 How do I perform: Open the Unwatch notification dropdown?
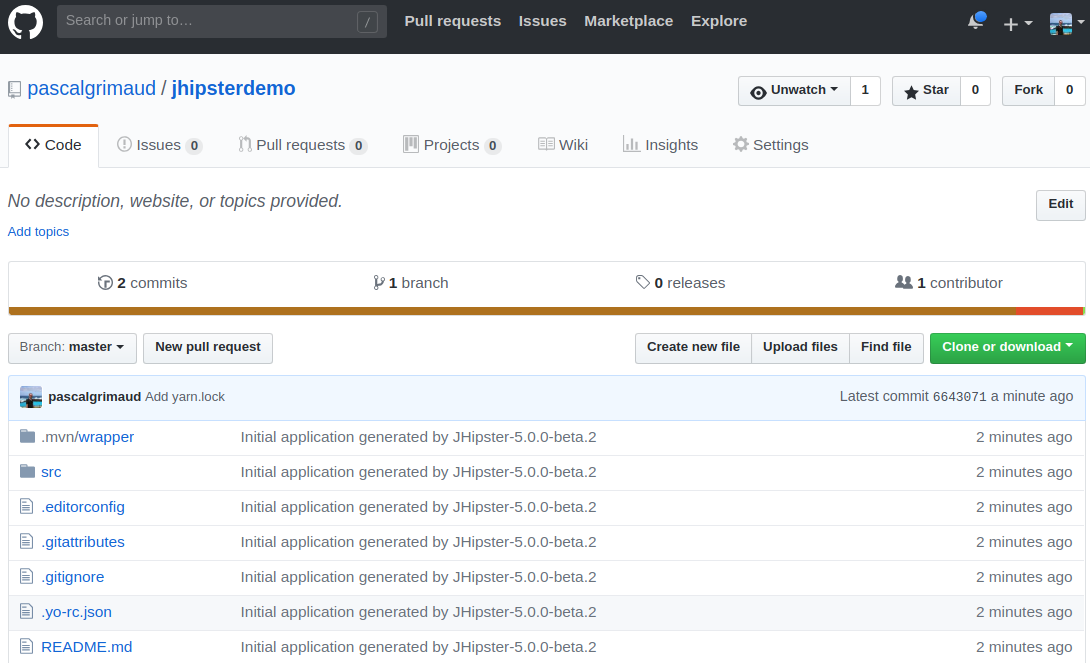pyautogui.click(x=794, y=90)
